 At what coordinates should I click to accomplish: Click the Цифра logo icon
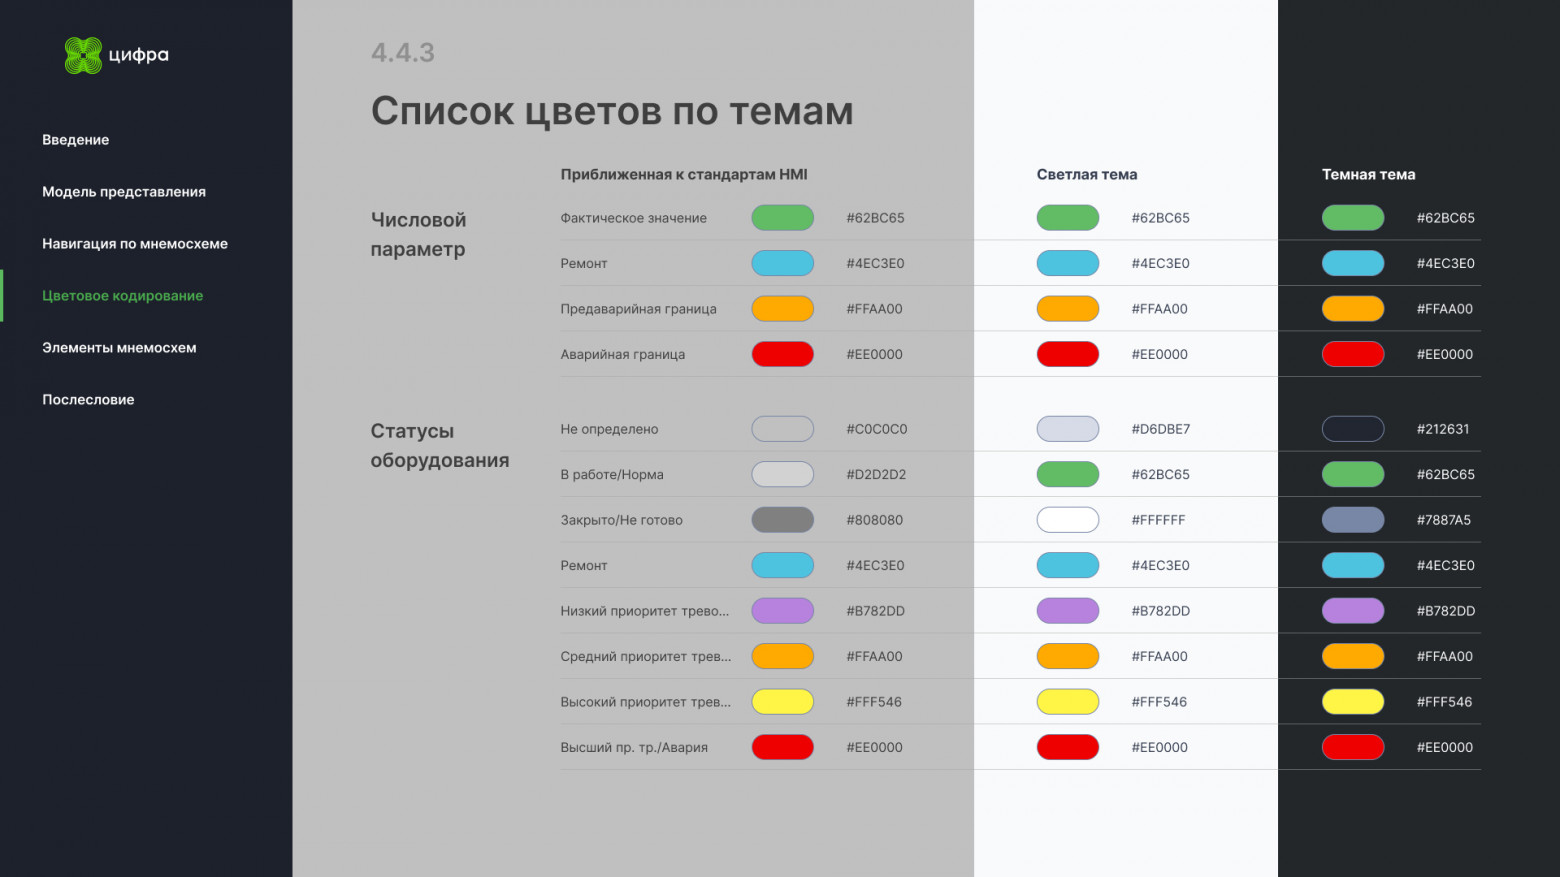83,55
